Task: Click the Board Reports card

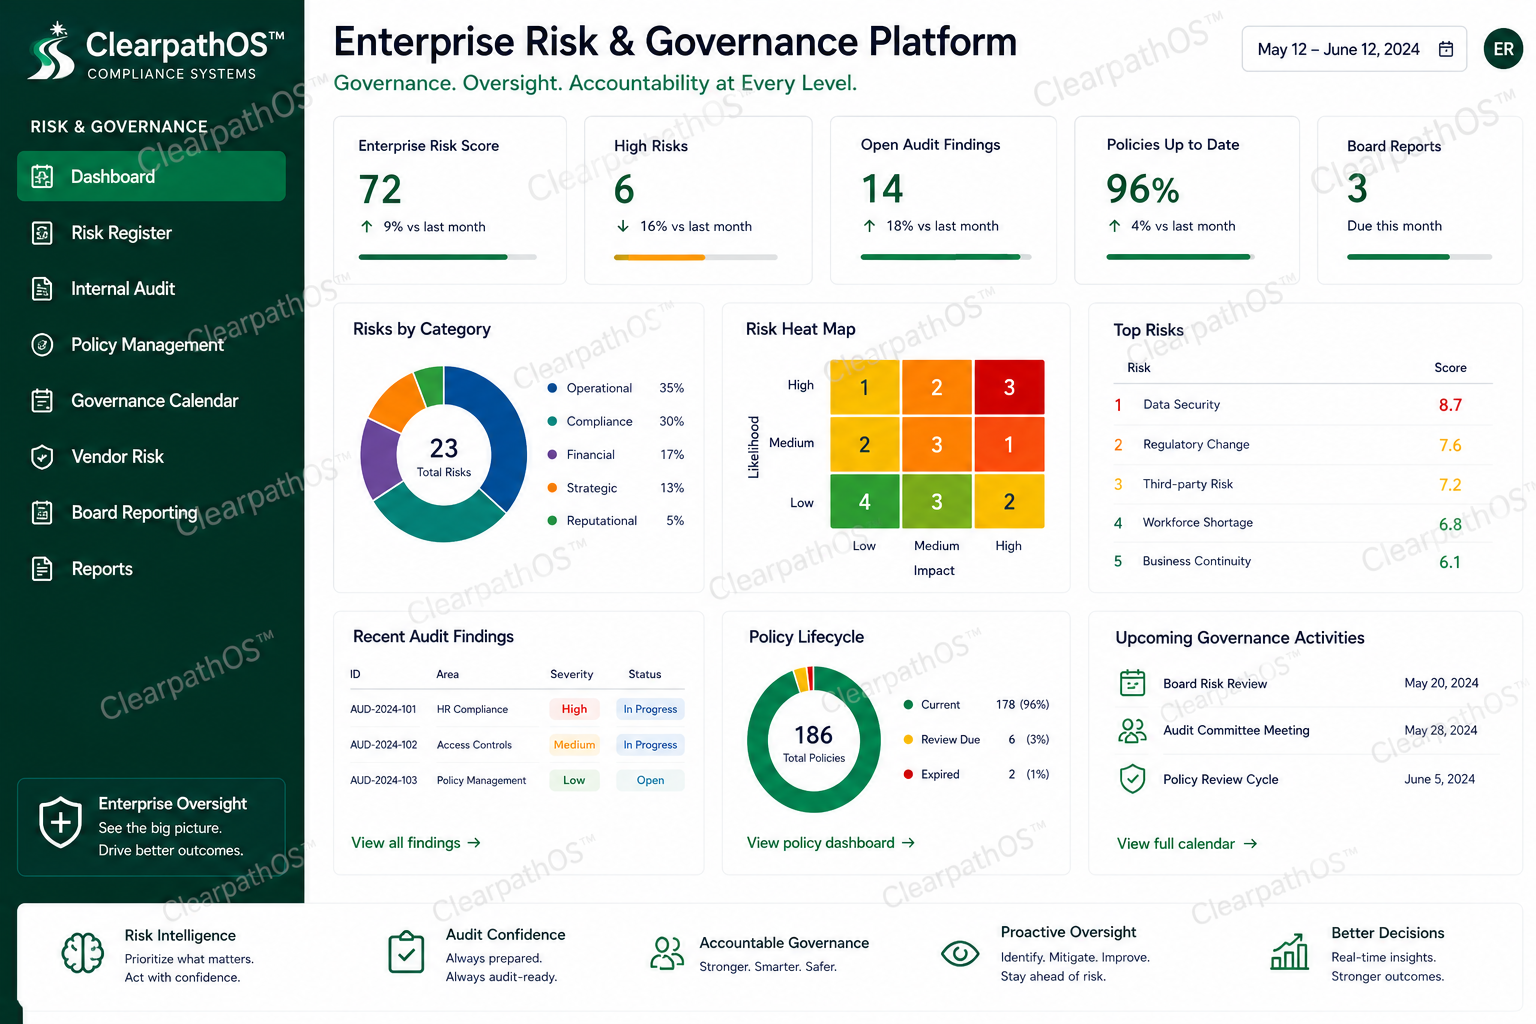Action: [1420, 201]
